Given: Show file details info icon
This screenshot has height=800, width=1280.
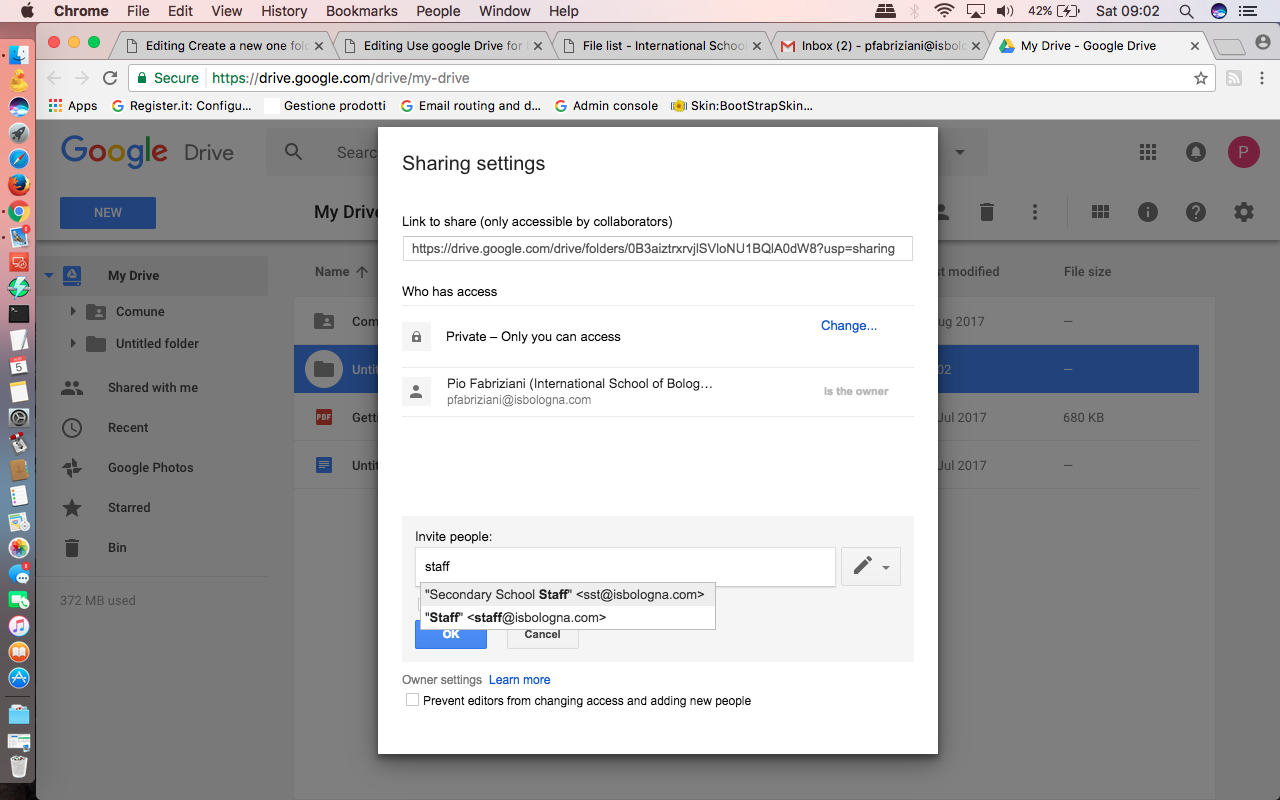Looking at the screenshot, I should [1148, 212].
